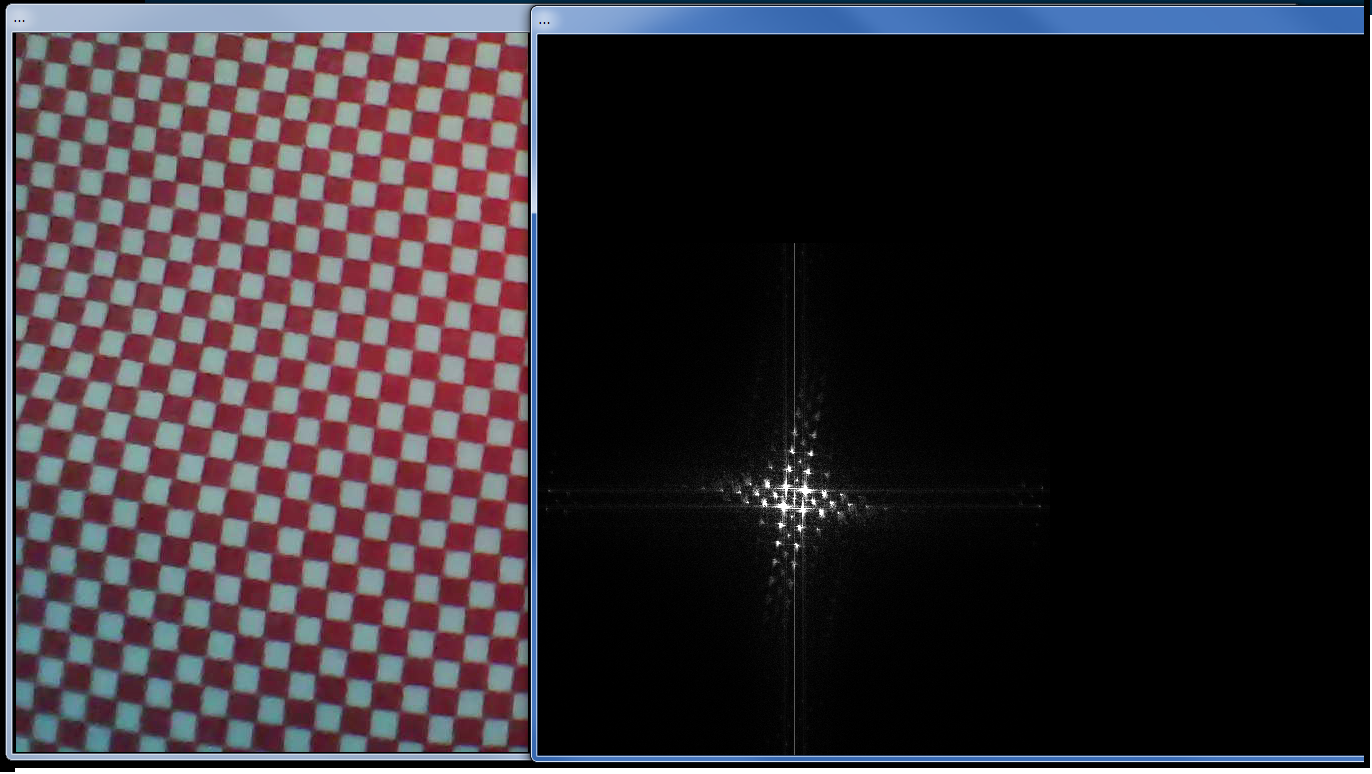Grab the left border of the spectrum window
Viewport: 1372px width, 774px height.
point(534,400)
